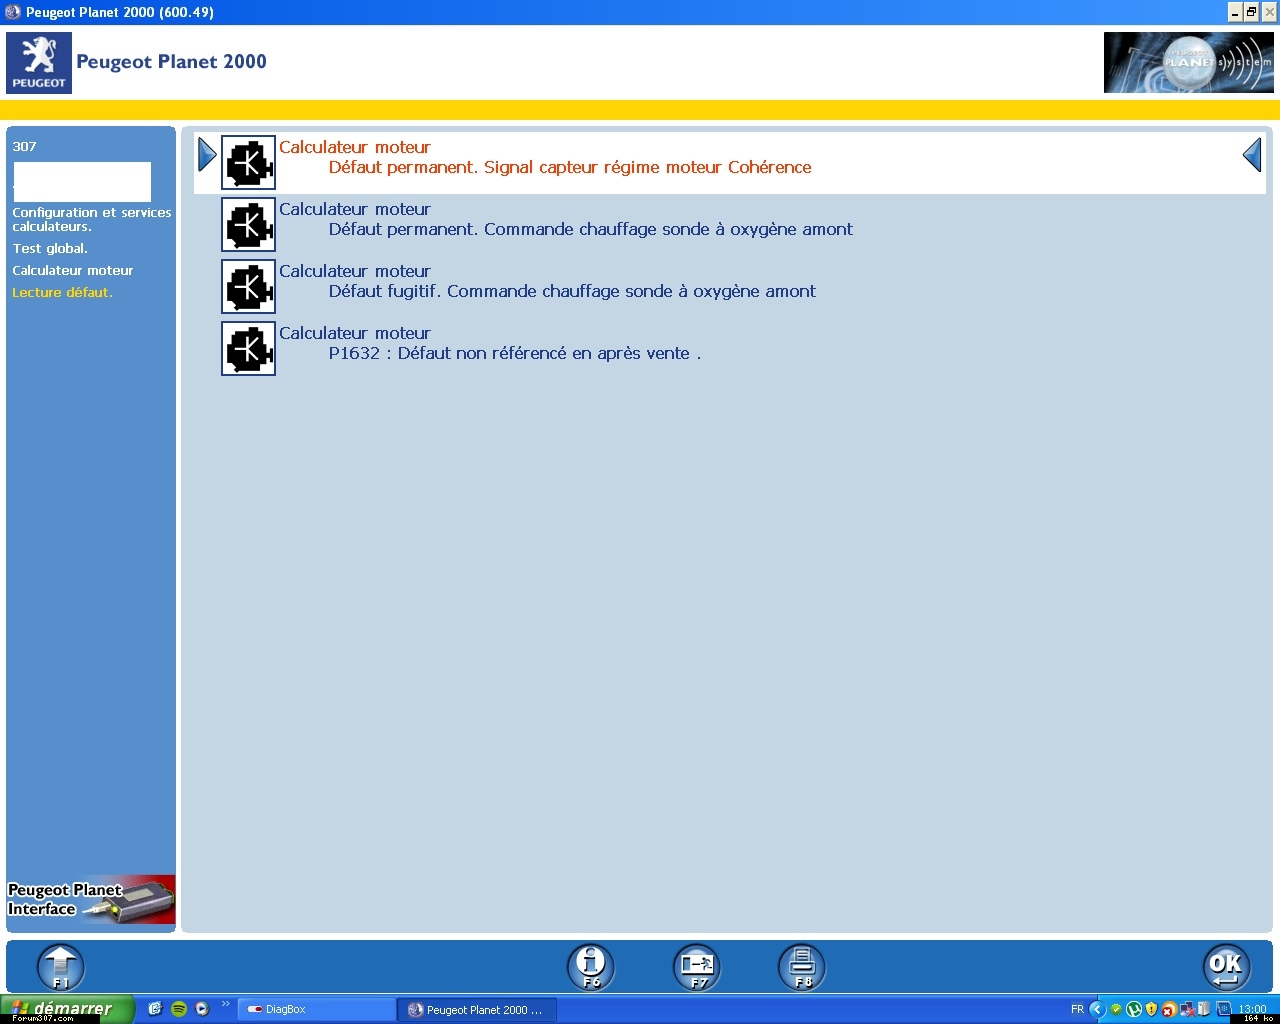This screenshot has width=1280, height=1024.
Task: Click the media player quick launch icon
Action: [x=202, y=1009]
